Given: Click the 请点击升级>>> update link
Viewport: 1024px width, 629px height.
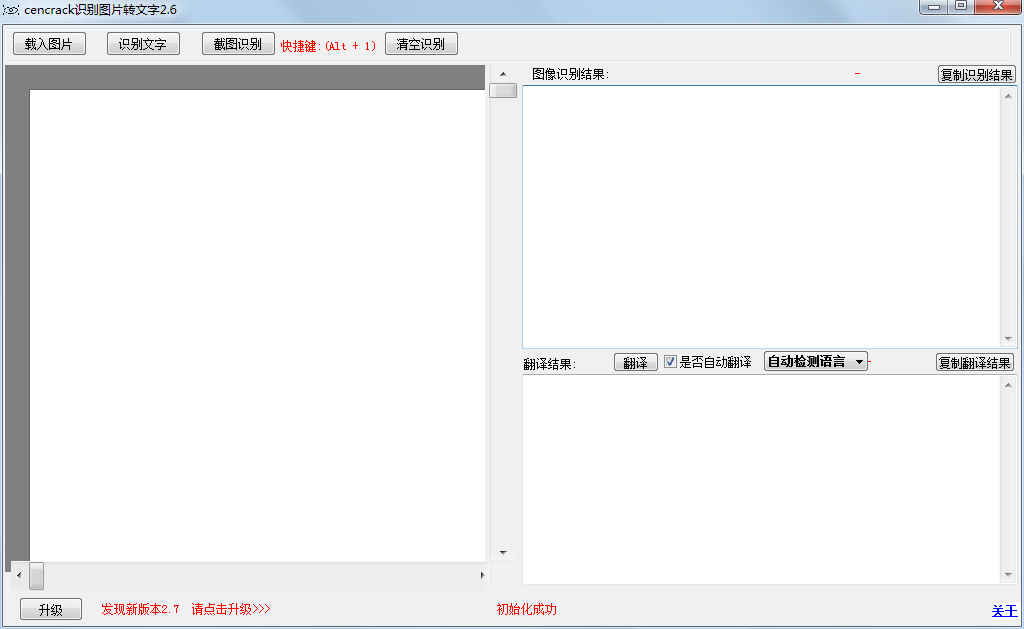Looking at the screenshot, I should 228,609.
